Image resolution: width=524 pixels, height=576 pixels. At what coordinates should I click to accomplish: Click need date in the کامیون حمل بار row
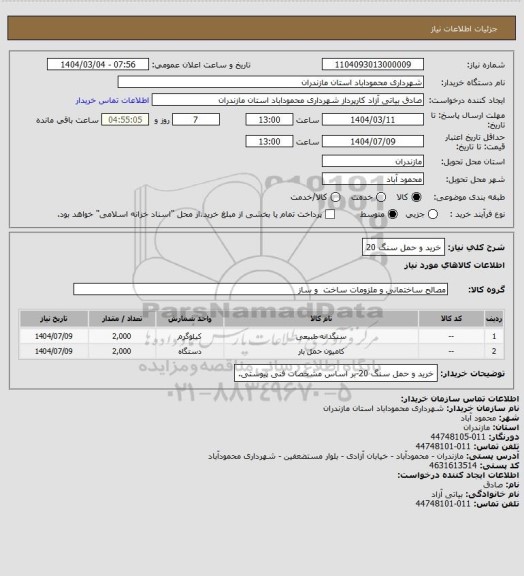click(x=54, y=351)
